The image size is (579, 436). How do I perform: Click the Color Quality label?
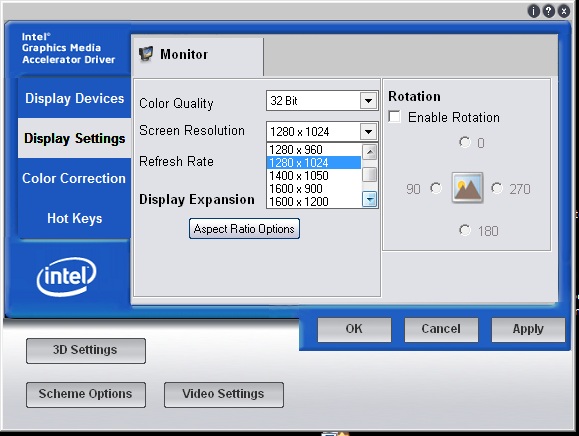tap(176, 103)
